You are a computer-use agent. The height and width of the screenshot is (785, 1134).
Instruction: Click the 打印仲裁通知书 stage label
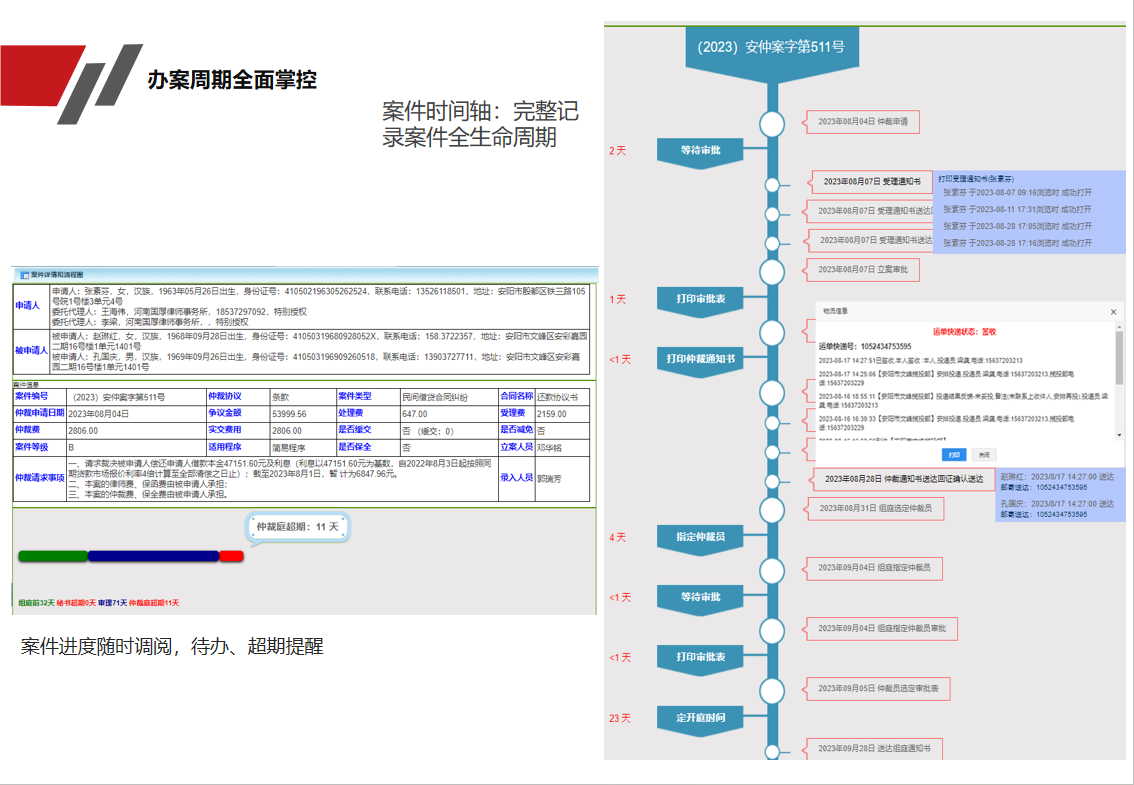700,361
